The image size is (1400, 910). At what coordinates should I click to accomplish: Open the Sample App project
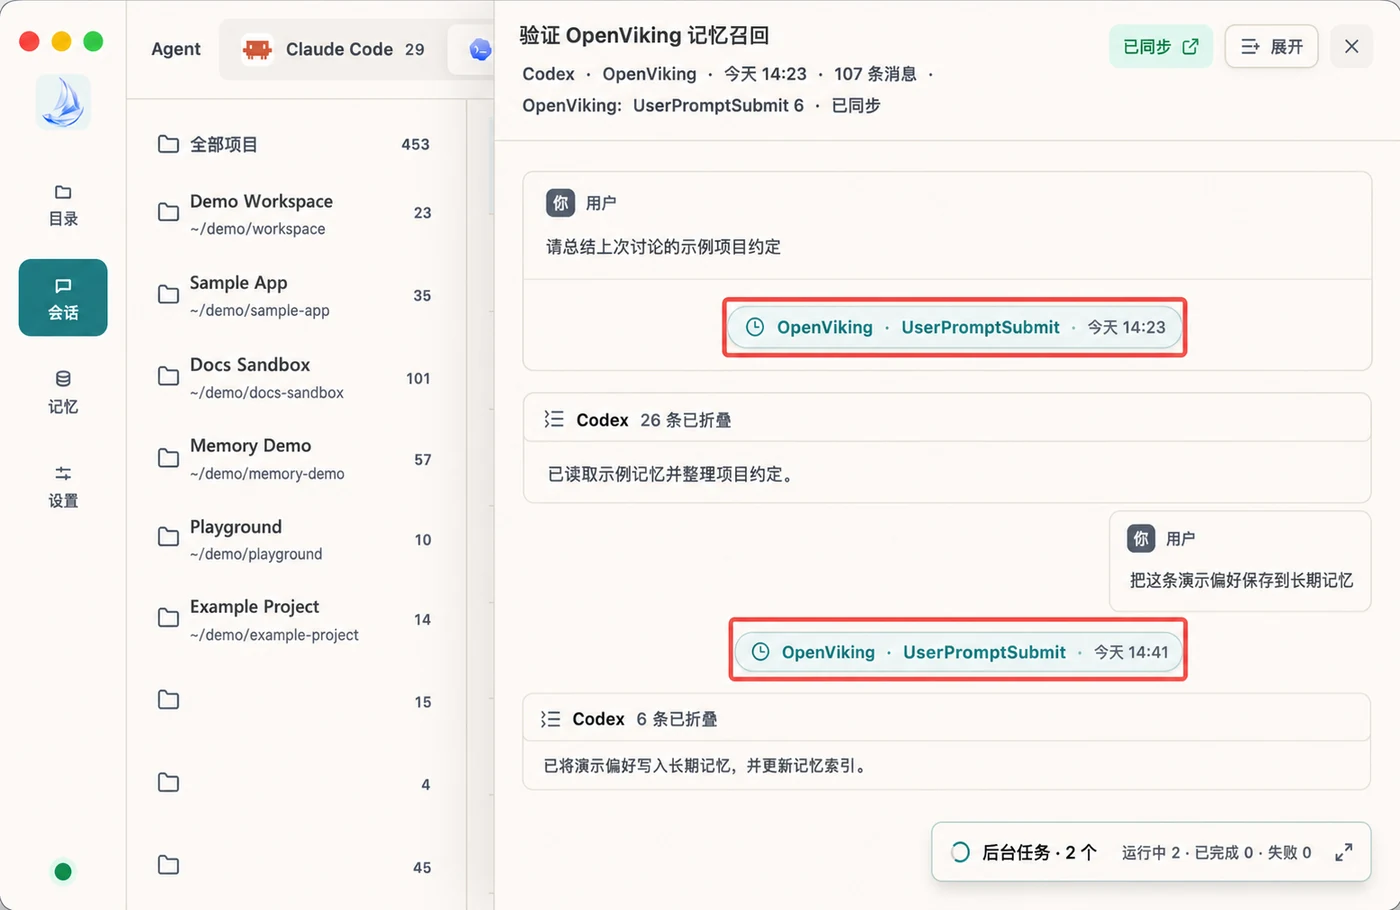295,295
